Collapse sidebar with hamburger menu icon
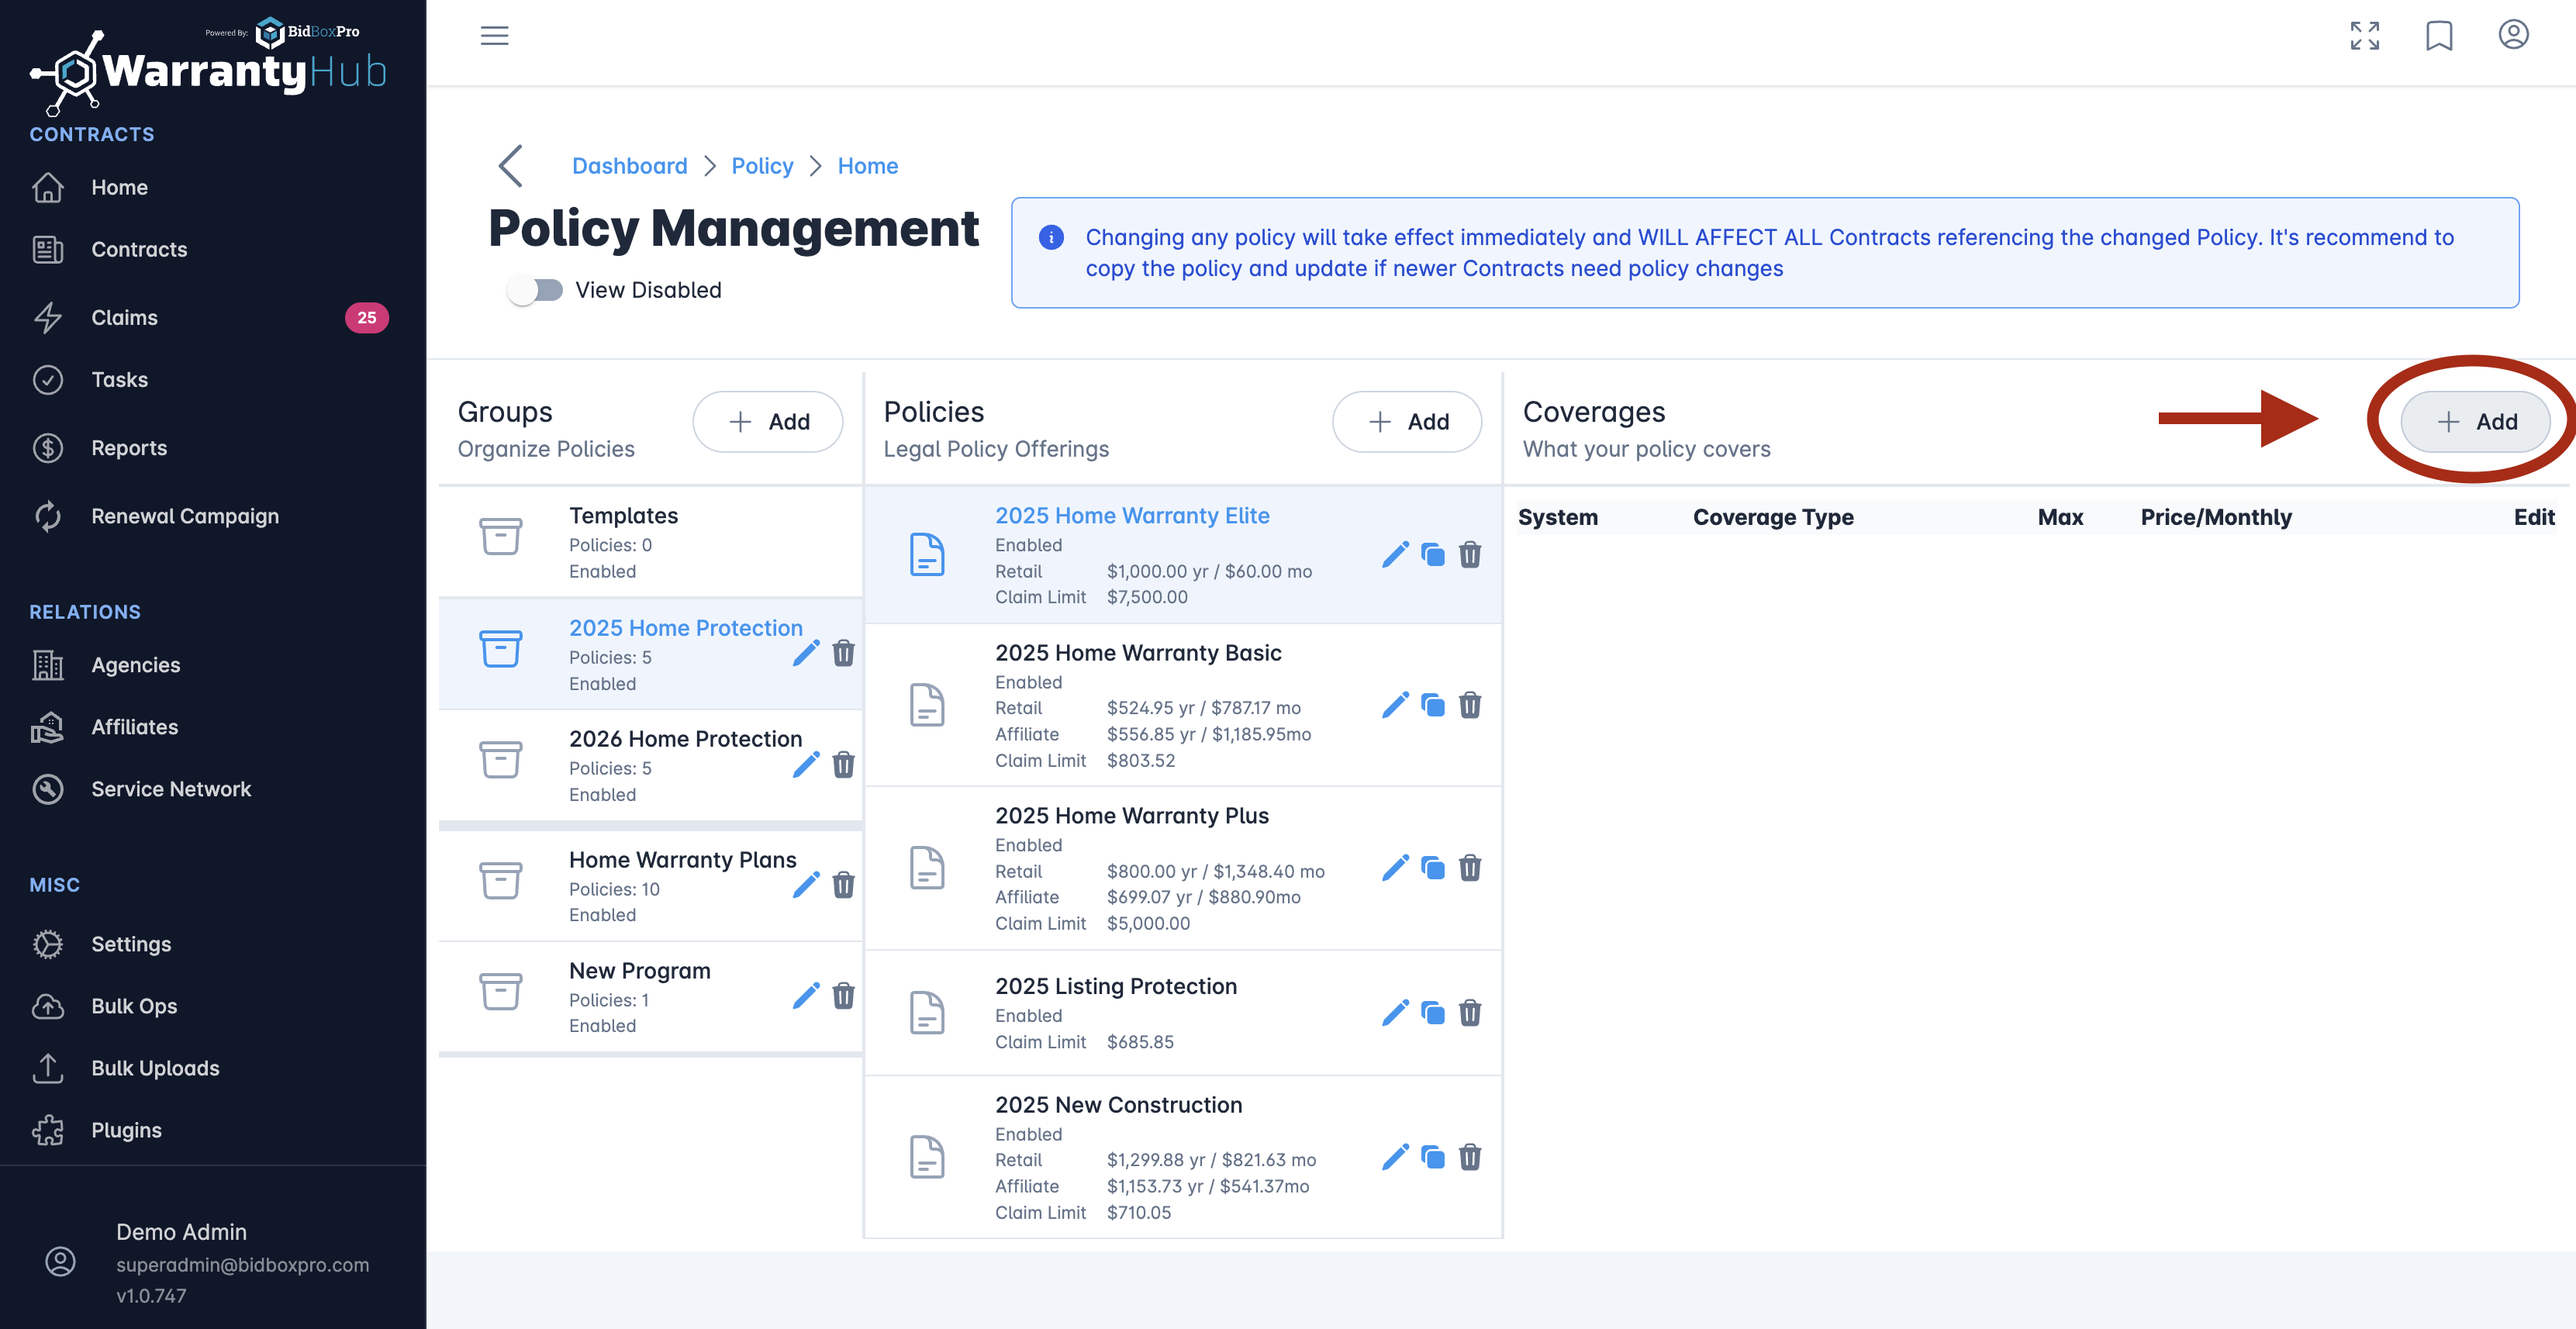2576x1329 pixels. click(494, 36)
